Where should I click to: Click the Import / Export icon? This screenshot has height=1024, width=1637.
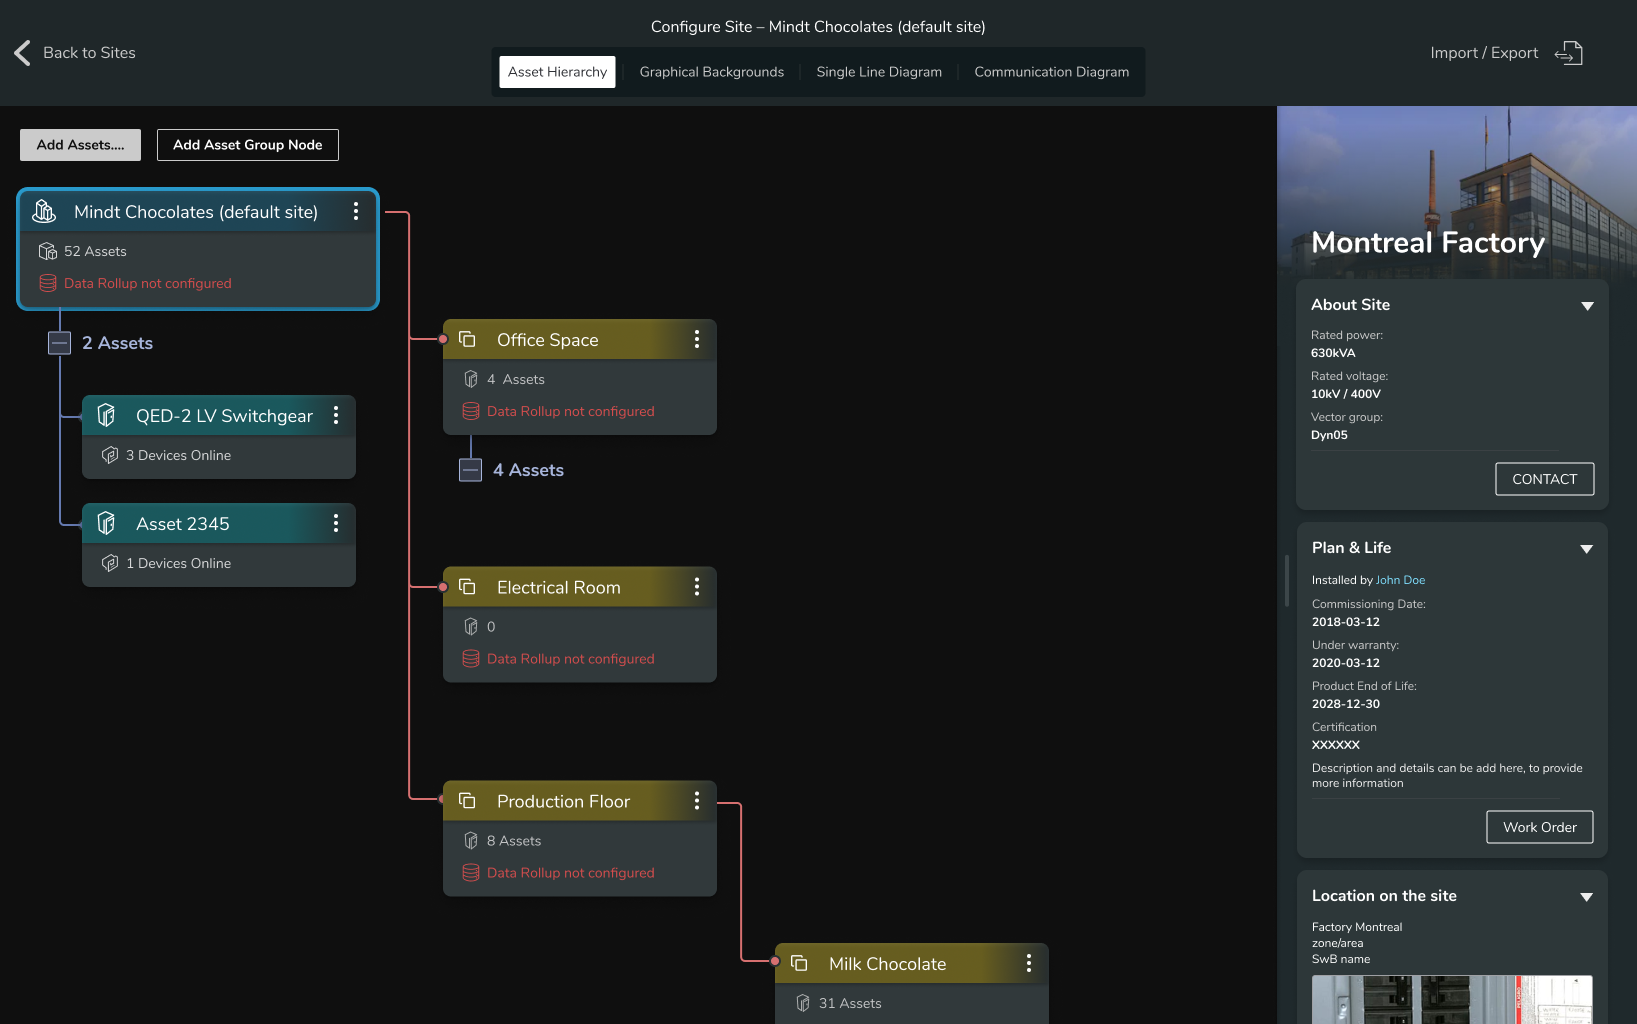1569,53
